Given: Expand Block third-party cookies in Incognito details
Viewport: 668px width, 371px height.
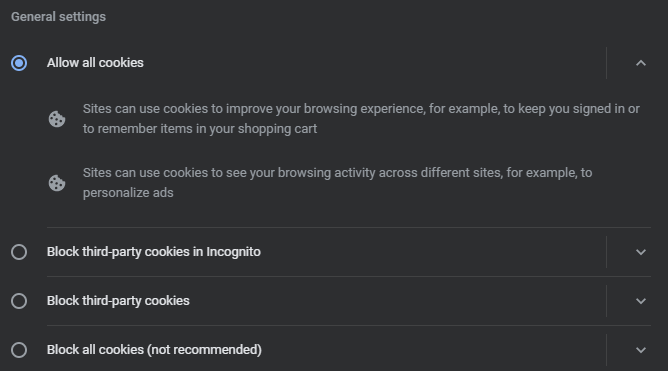Looking at the screenshot, I should 641,252.
